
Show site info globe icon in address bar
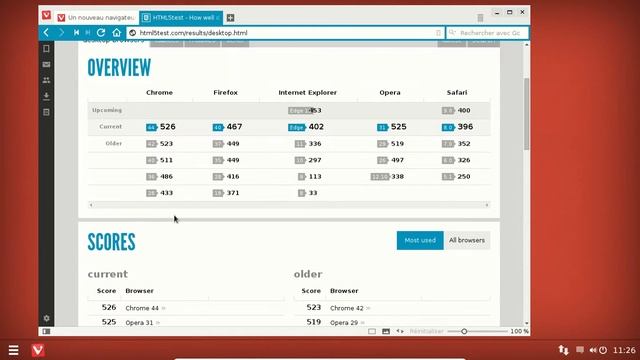(x=133, y=33)
